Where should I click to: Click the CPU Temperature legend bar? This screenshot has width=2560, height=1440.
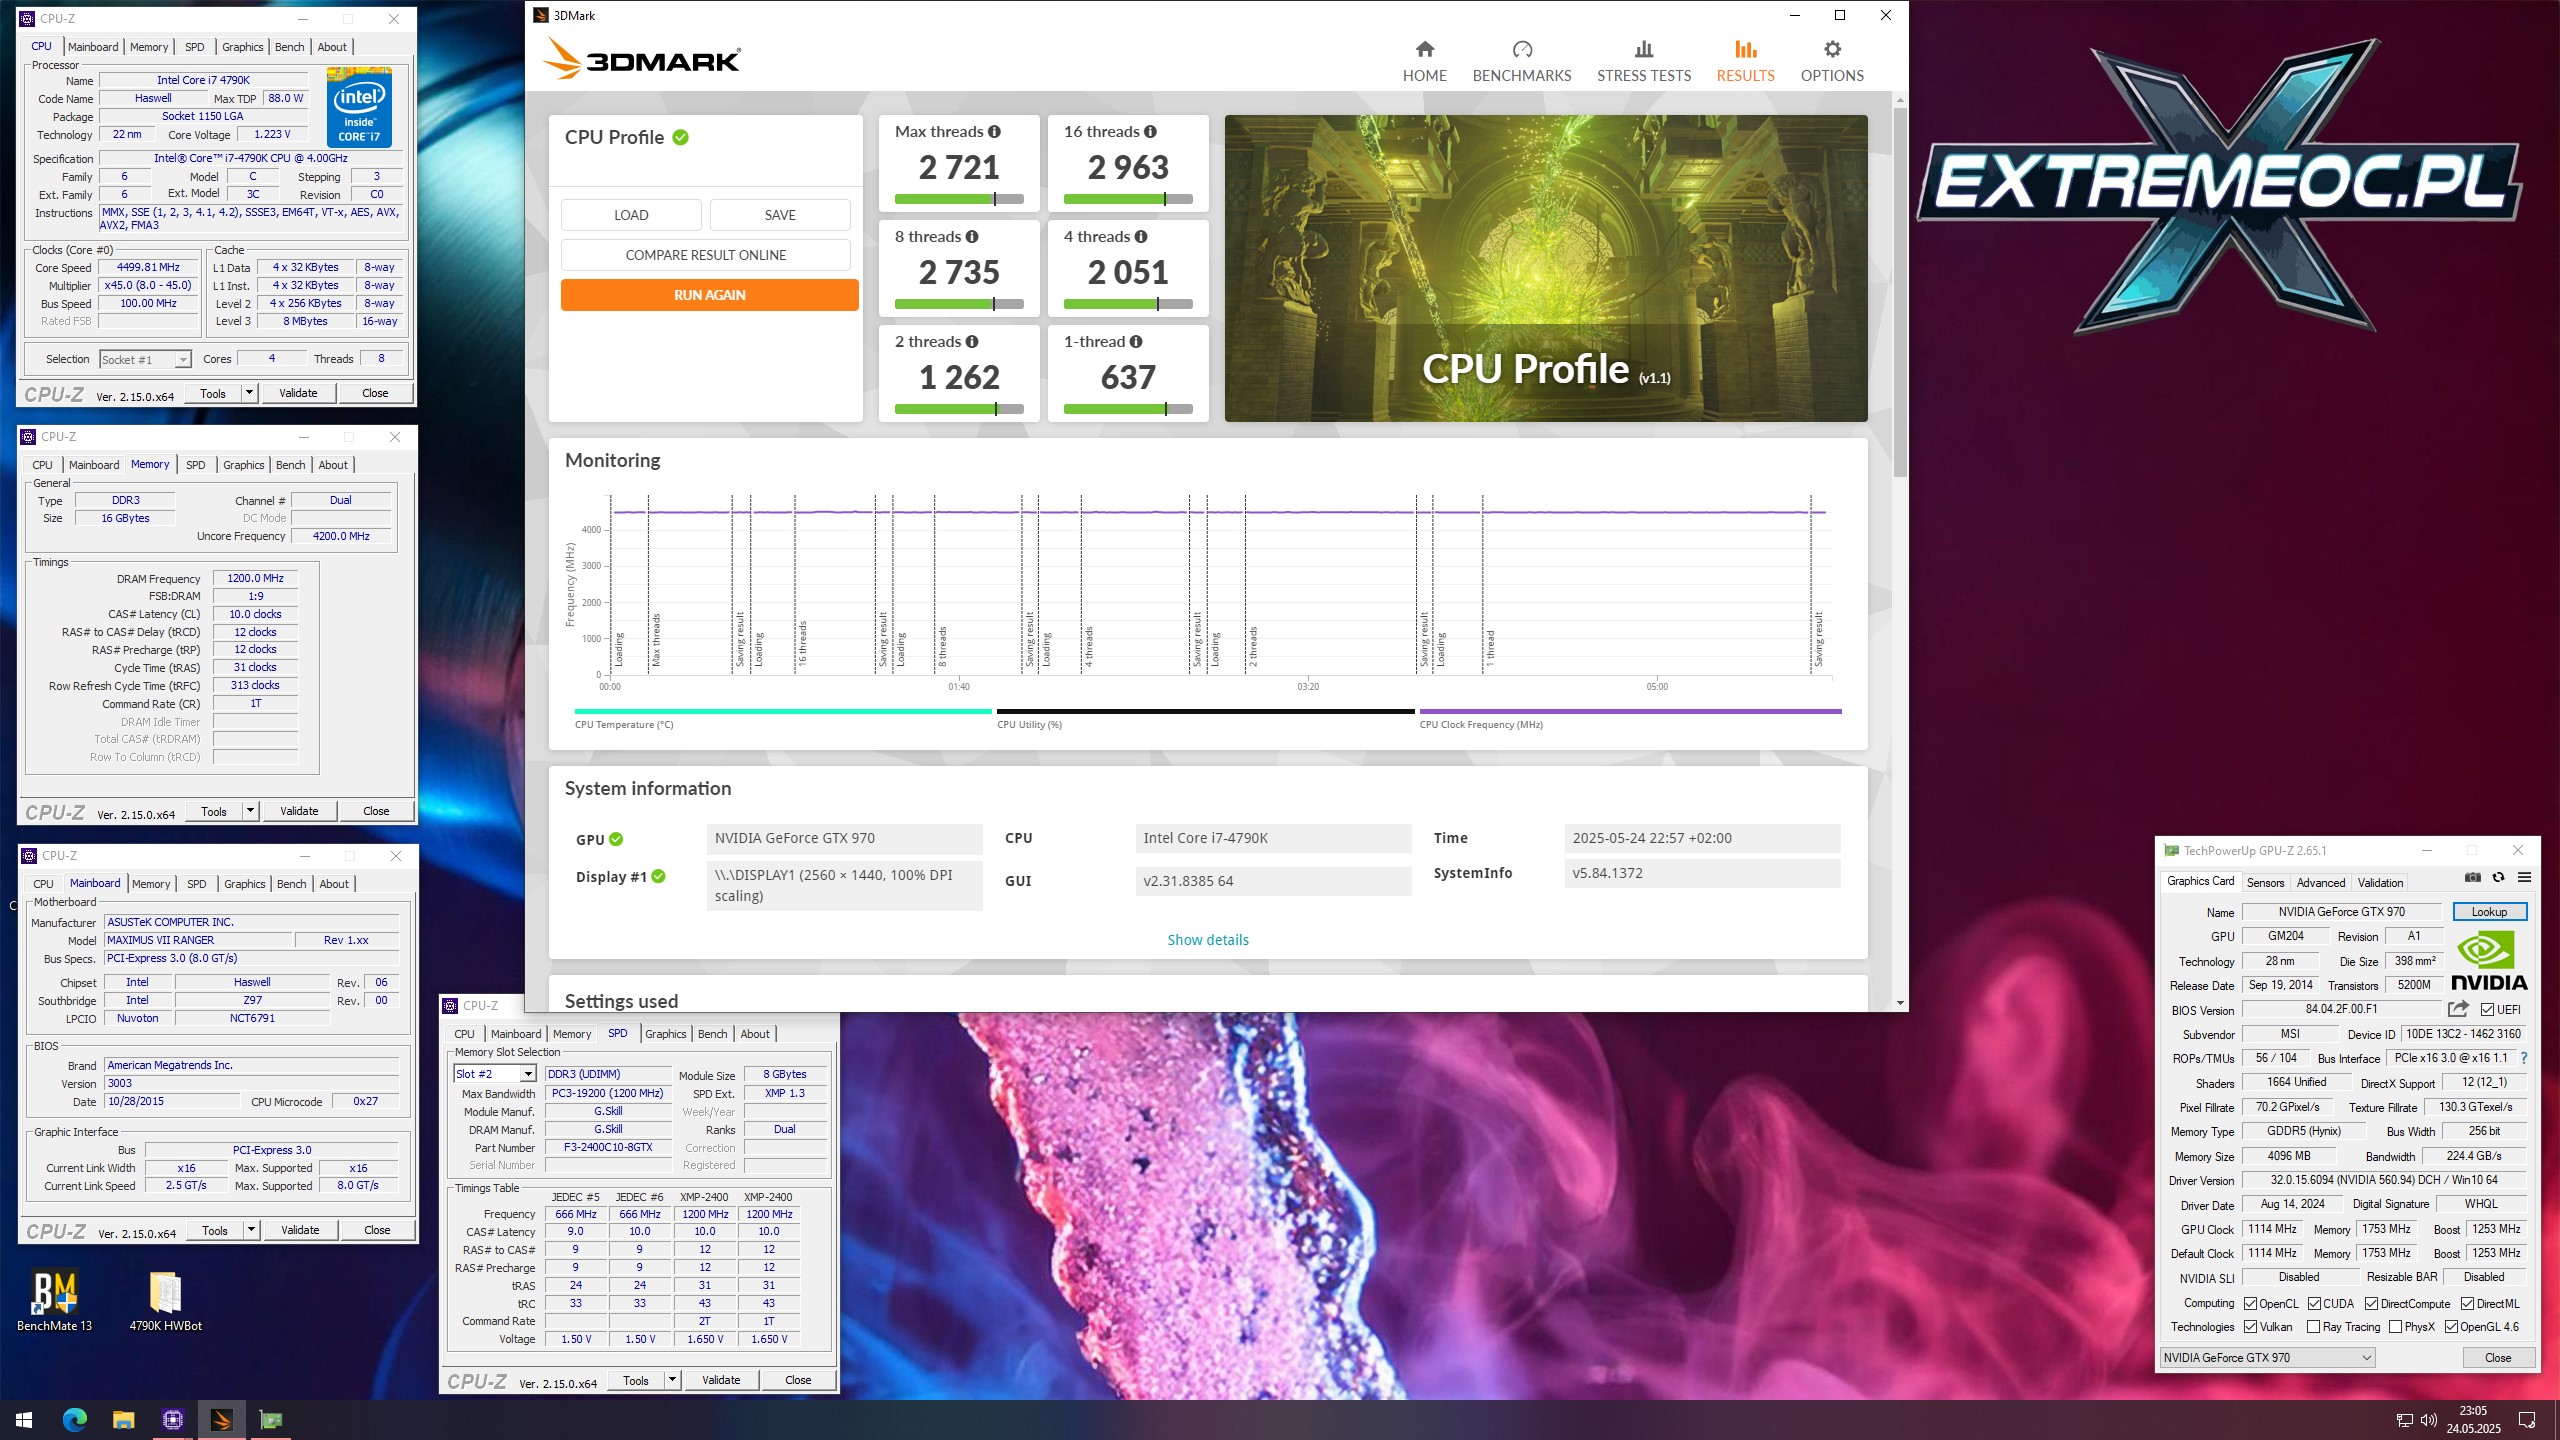(783, 712)
